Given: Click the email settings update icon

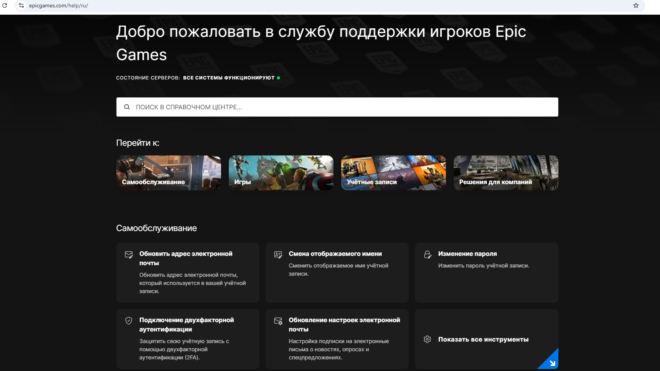Looking at the screenshot, I should pos(278,321).
